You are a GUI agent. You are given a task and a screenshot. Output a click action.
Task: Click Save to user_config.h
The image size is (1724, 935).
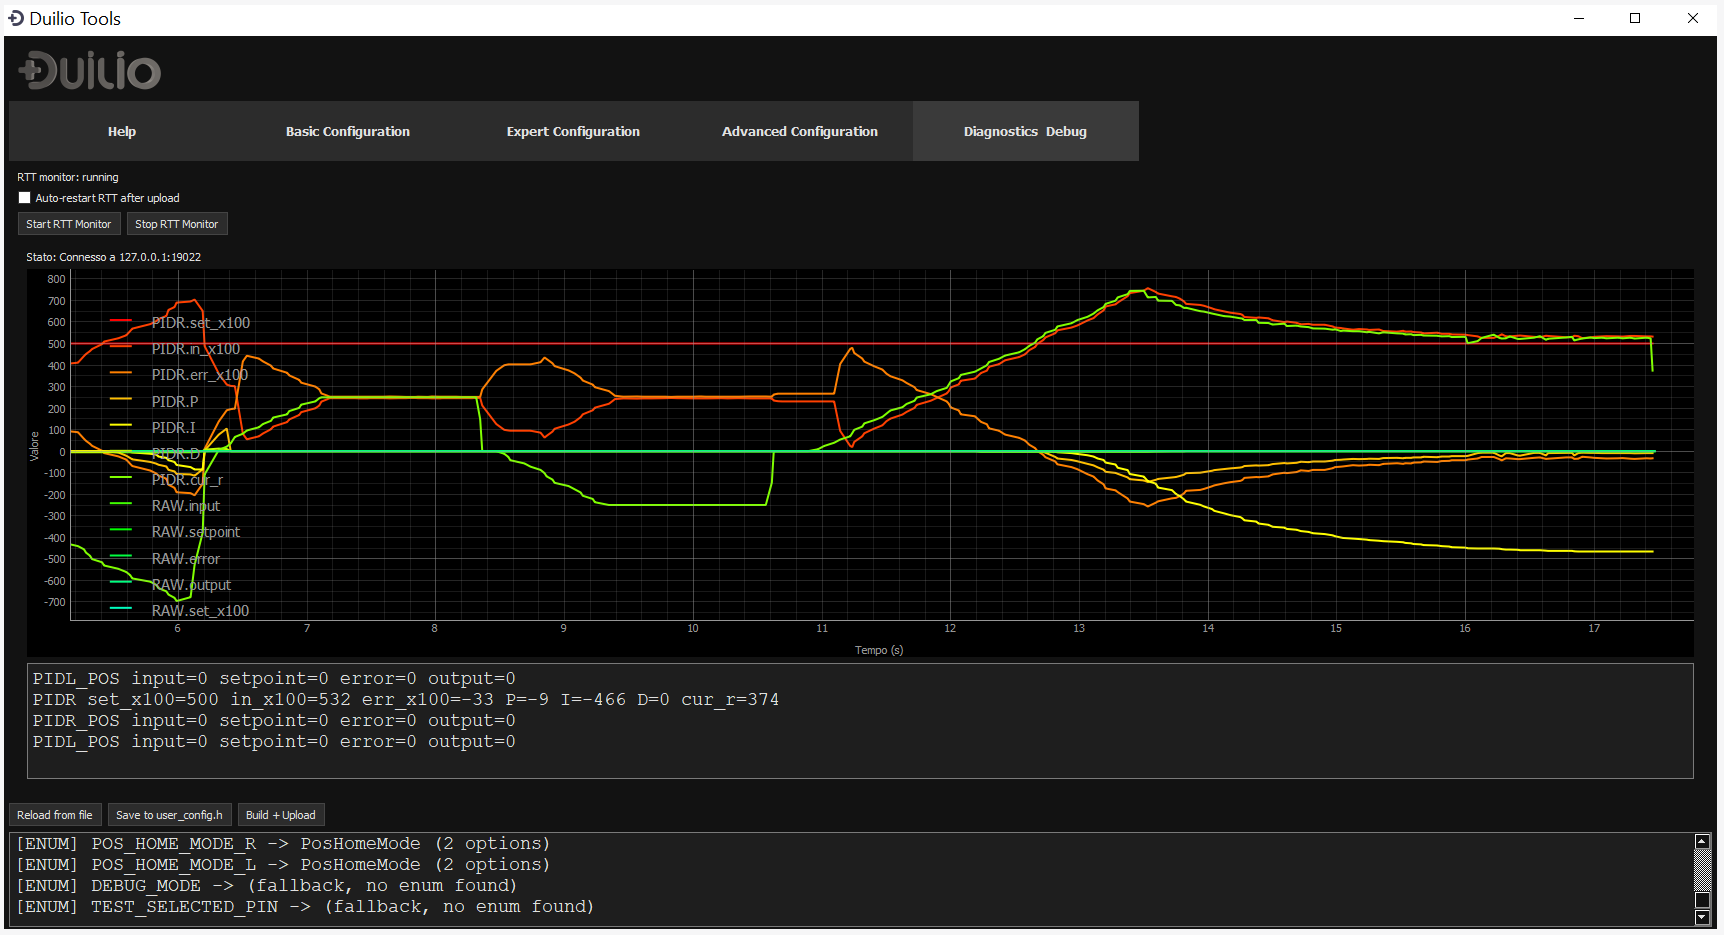169,814
